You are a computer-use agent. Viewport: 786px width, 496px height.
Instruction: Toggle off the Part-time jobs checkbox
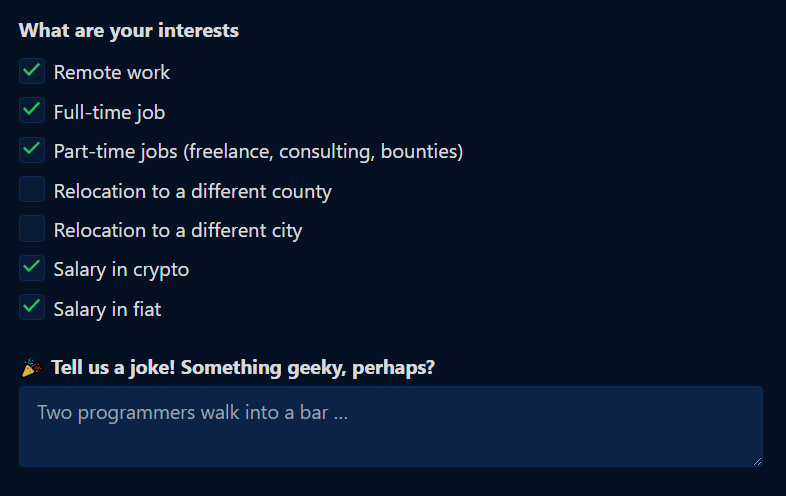pos(32,150)
